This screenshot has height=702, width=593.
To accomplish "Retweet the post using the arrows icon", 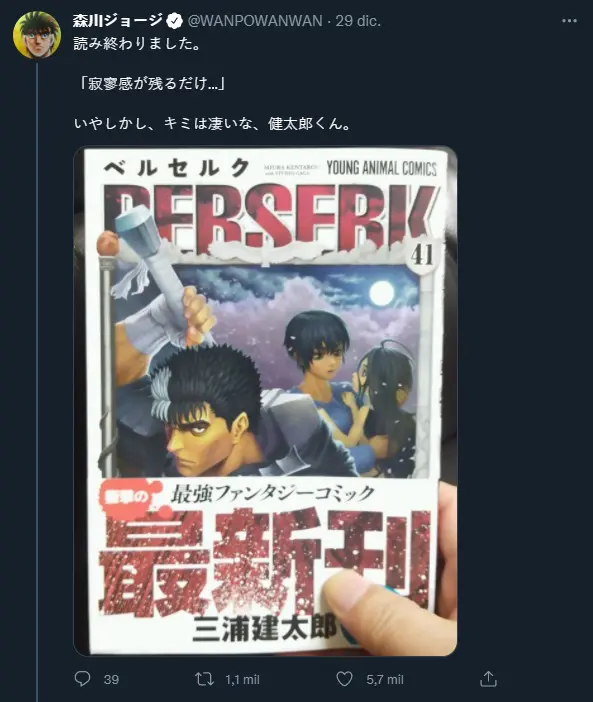I will coord(205,679).
